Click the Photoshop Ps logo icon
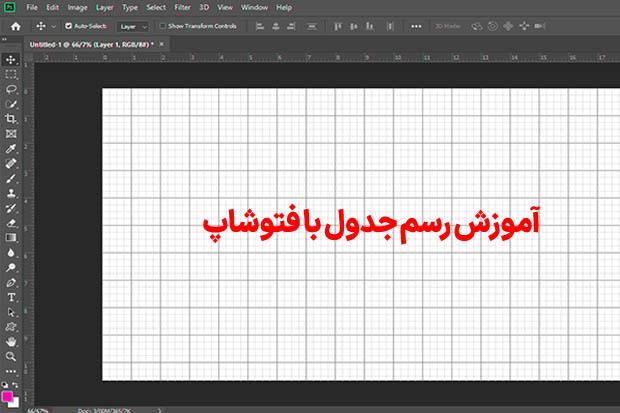Viewport: 620px width, 413px height. tap(9, 7)
